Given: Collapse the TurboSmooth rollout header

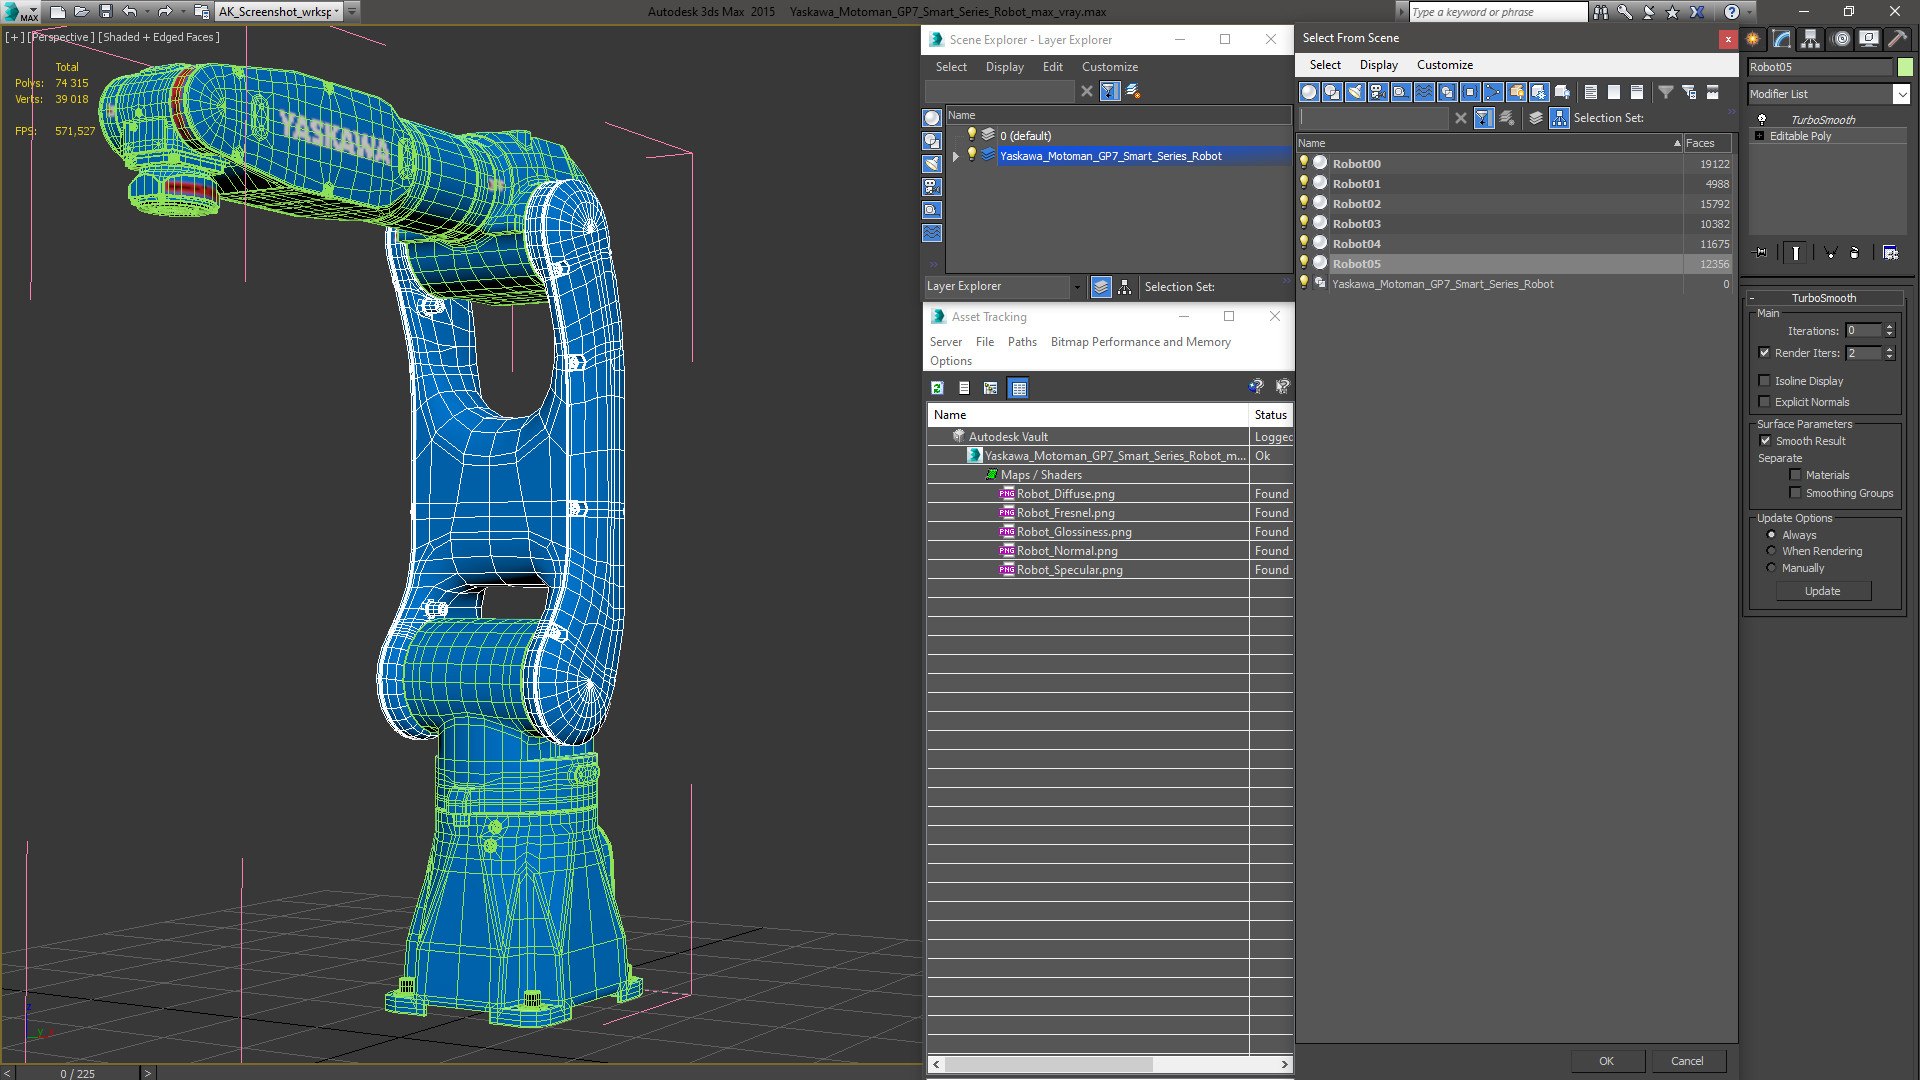Looking at the screenshot, I should click(x=1823, y=298).
